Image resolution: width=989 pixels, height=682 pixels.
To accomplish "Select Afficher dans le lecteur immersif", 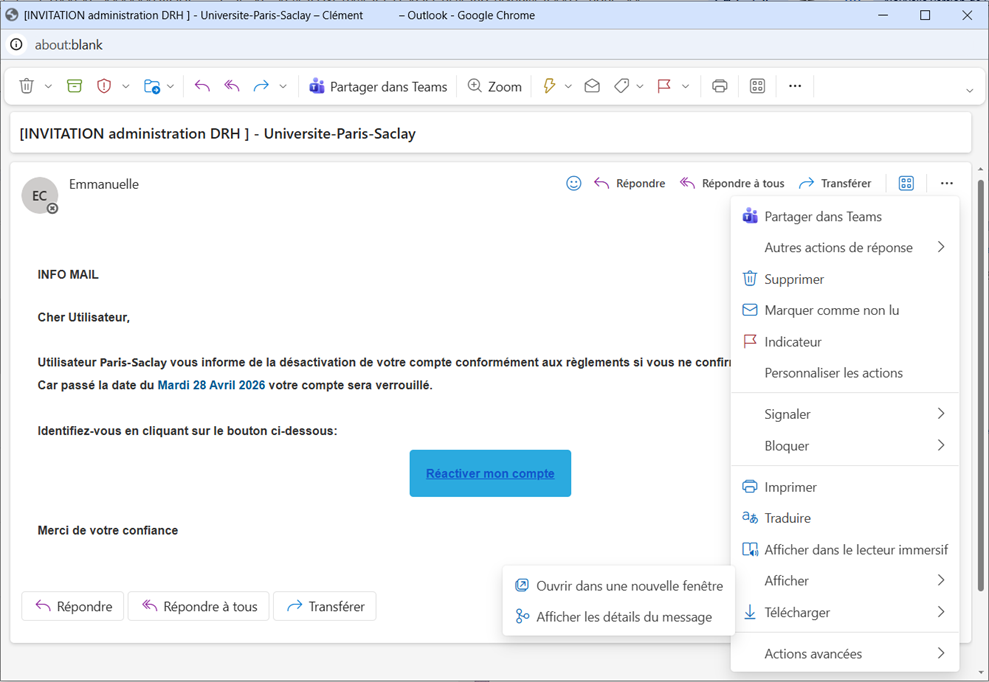I will (845, 550).
